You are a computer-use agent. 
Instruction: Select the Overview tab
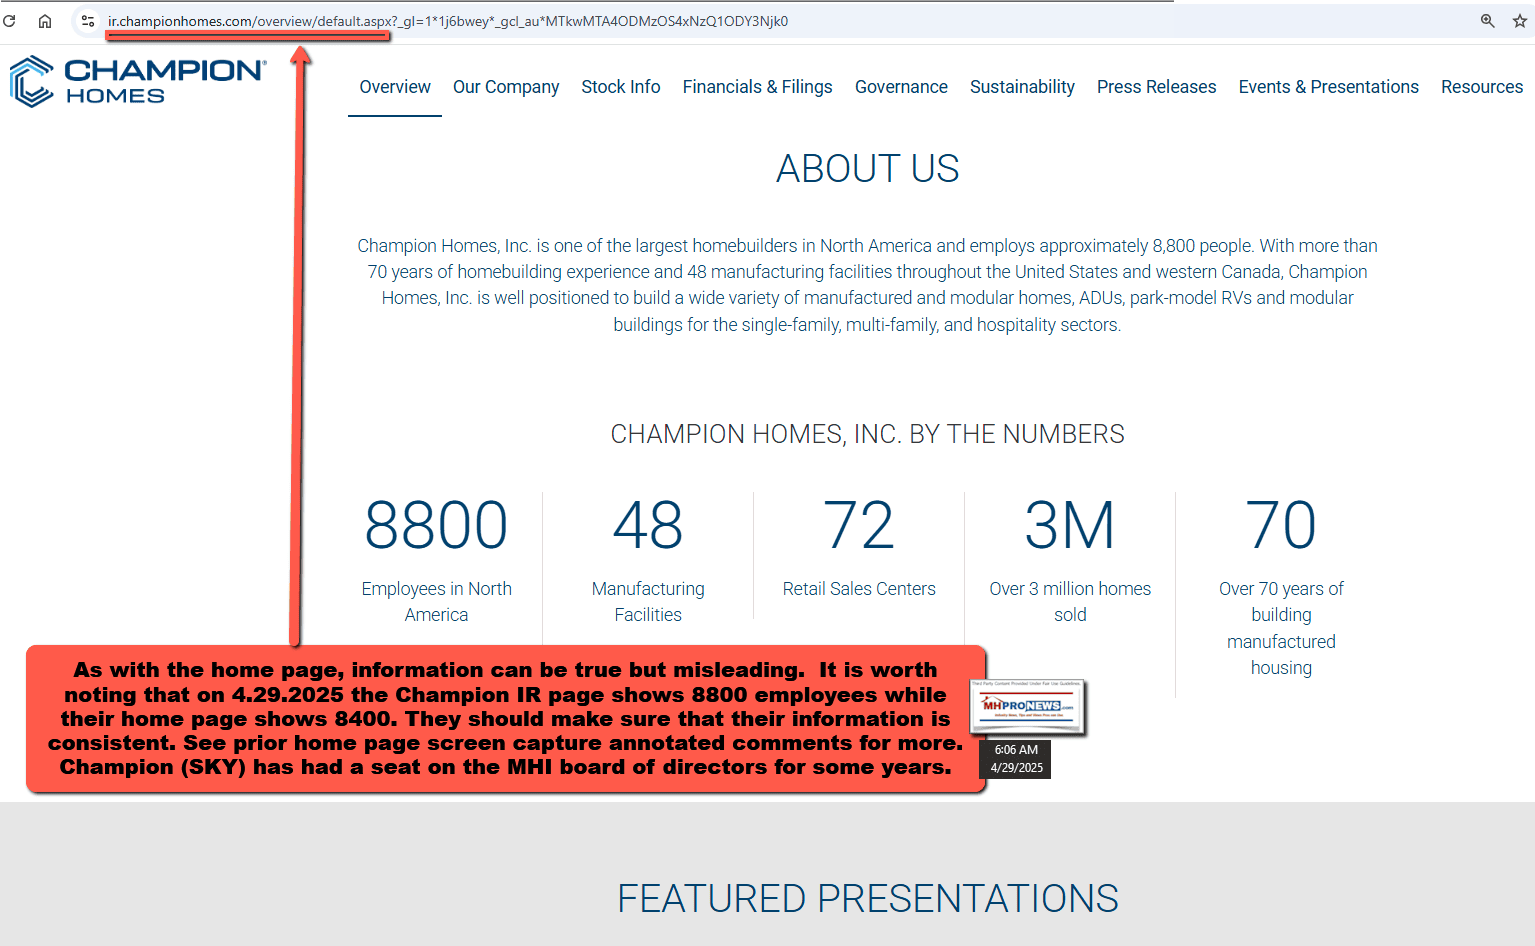pyautogui.click(x=395, y=87)
